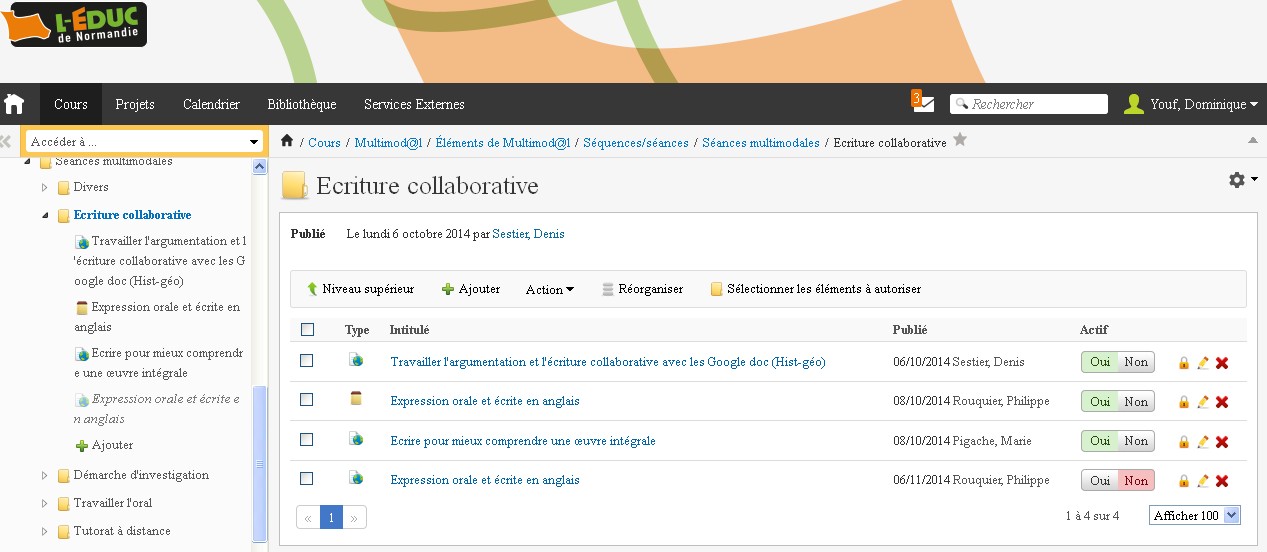Screen dimensions: 1267x552
Task: Open the notifications envelope icon
Action: click(x=923, y=104)
